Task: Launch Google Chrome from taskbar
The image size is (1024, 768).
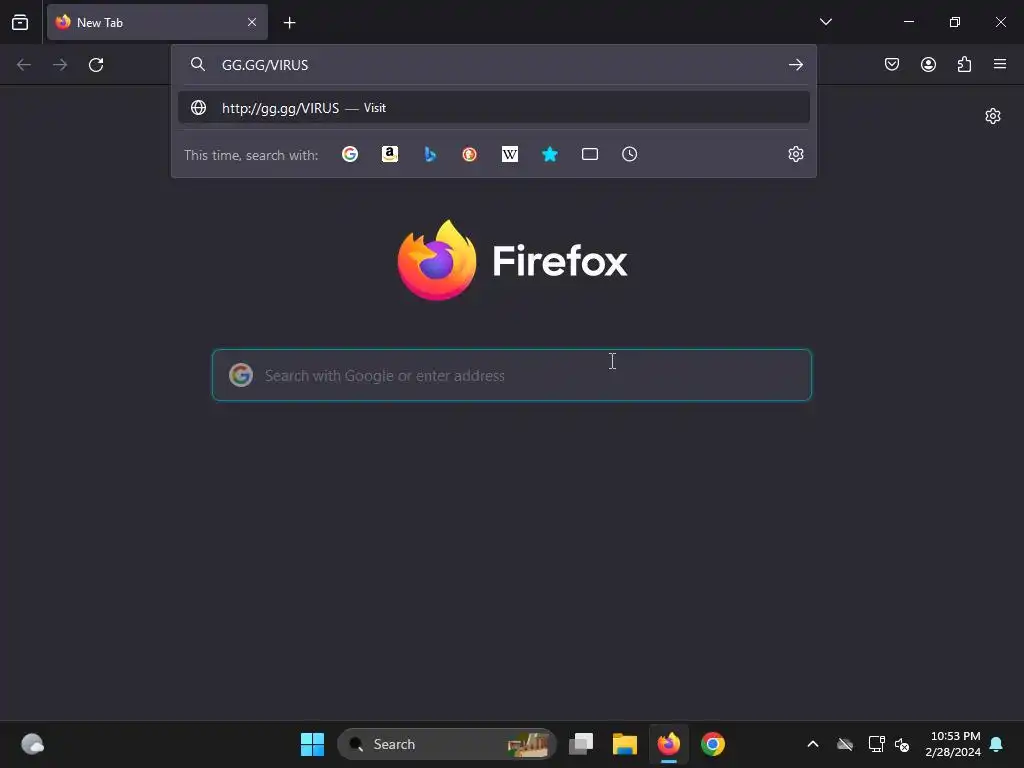Action: point(712,744)
